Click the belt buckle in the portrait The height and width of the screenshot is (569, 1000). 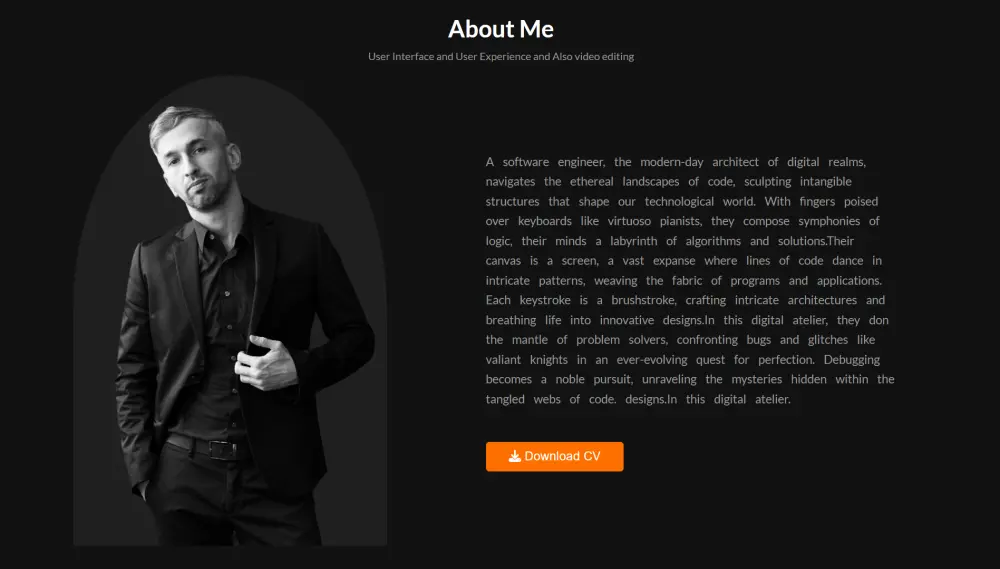[221, 450]
